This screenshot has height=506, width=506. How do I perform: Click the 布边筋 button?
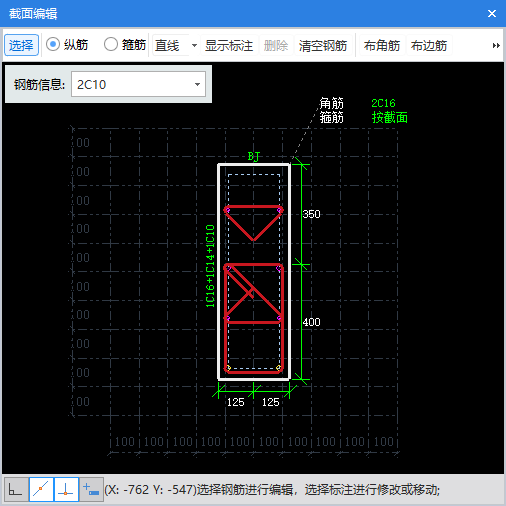coord(429,45)
